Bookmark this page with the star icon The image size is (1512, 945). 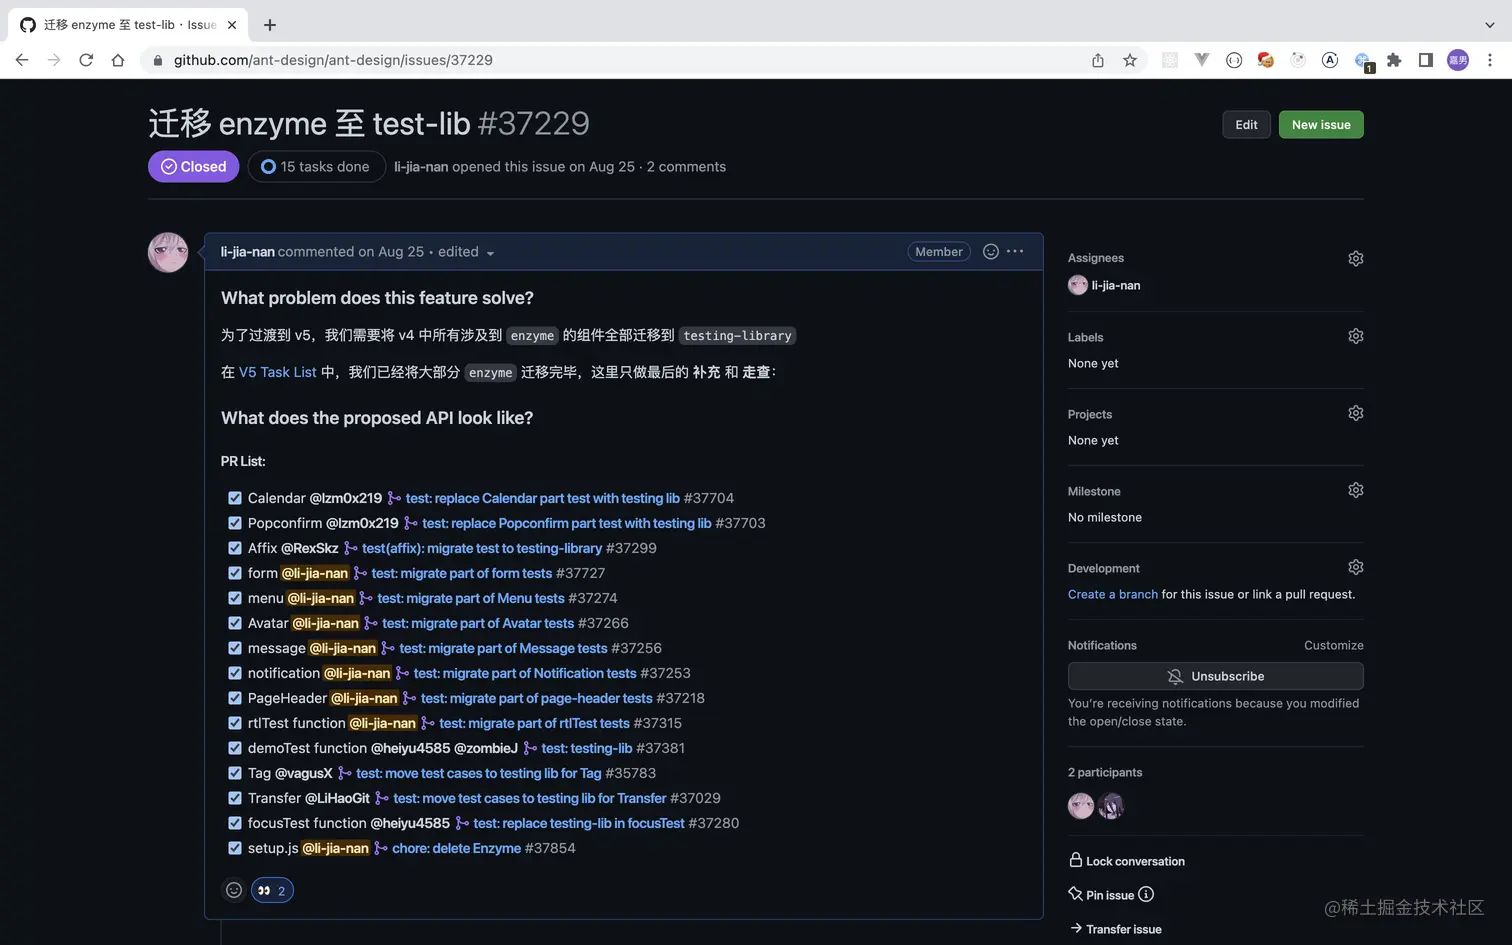tap(1130, 60)
